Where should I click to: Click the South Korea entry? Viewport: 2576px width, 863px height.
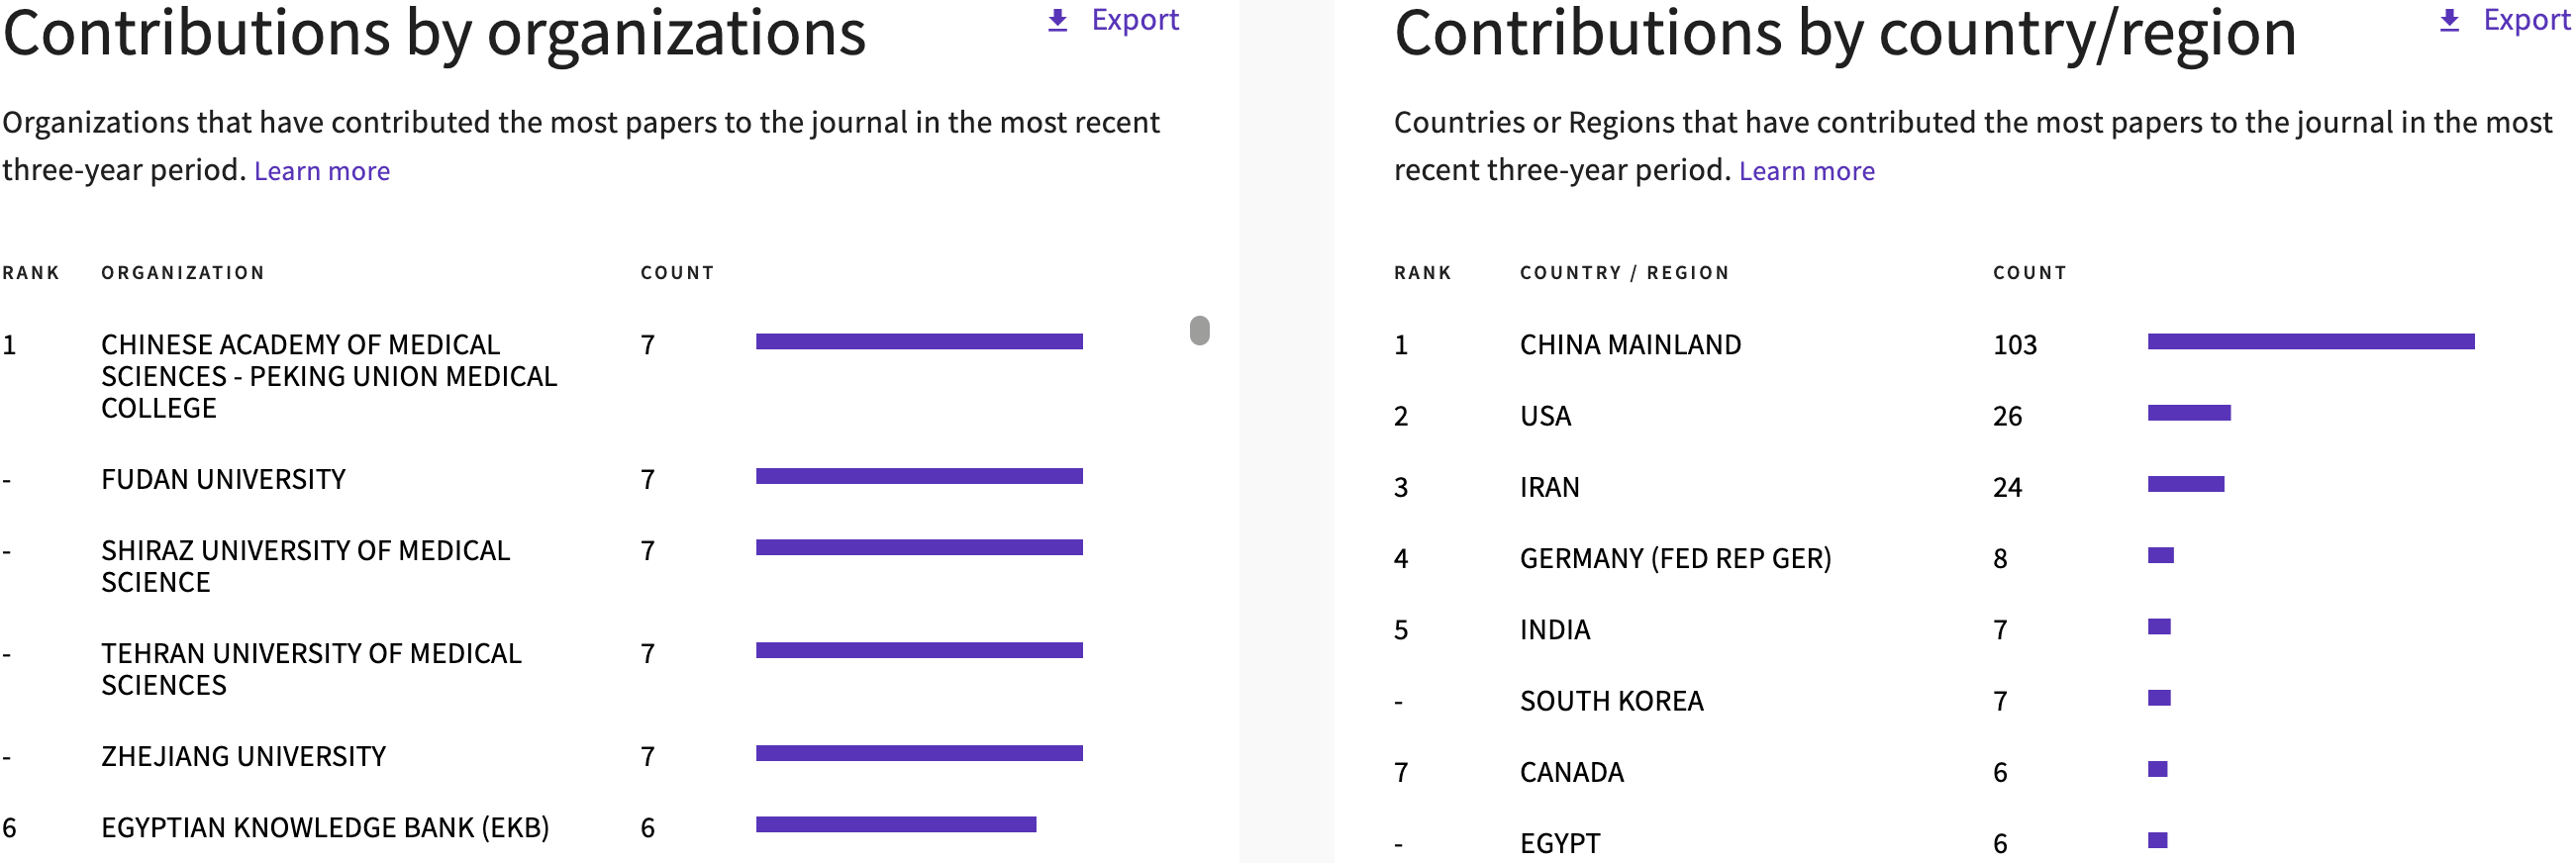(x=1611, y=701)
